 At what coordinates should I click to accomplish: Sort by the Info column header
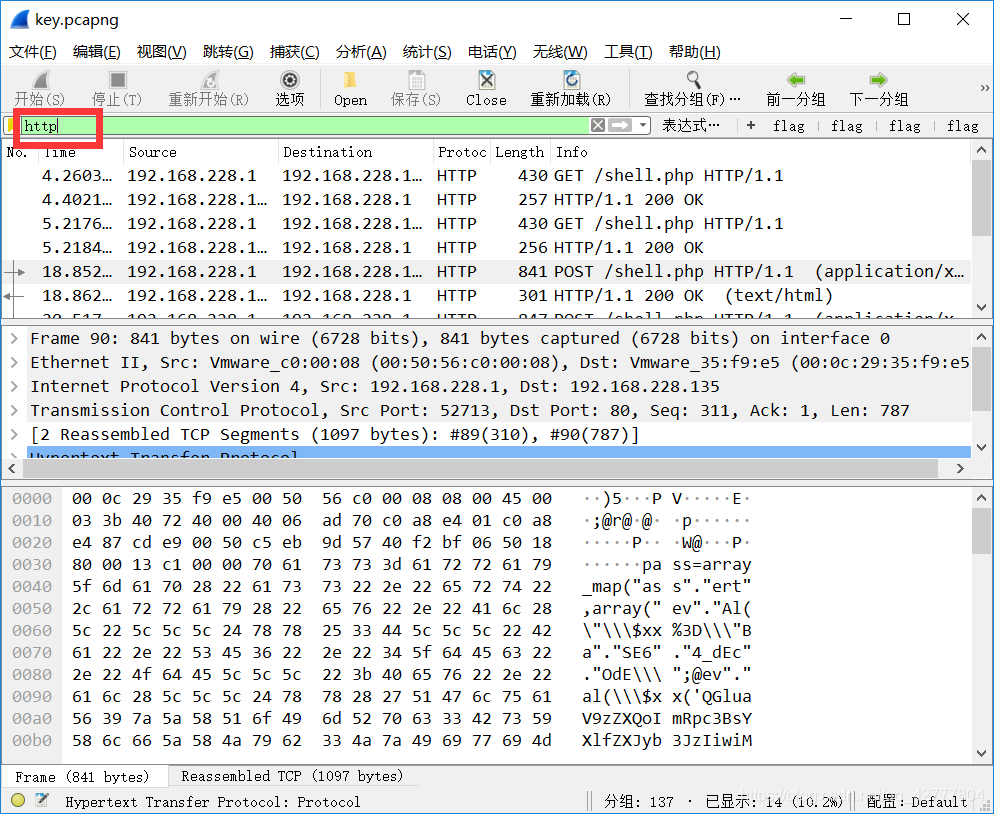761,152
